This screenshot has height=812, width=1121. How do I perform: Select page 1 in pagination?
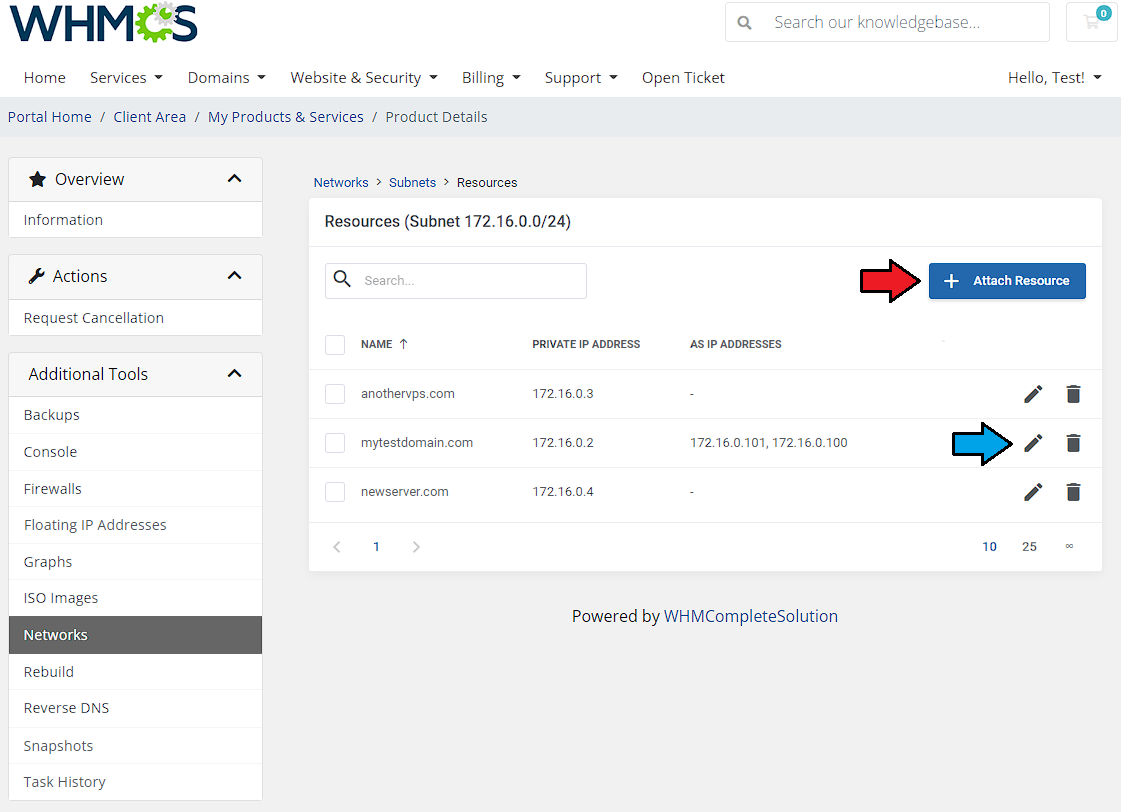(376, 547)
